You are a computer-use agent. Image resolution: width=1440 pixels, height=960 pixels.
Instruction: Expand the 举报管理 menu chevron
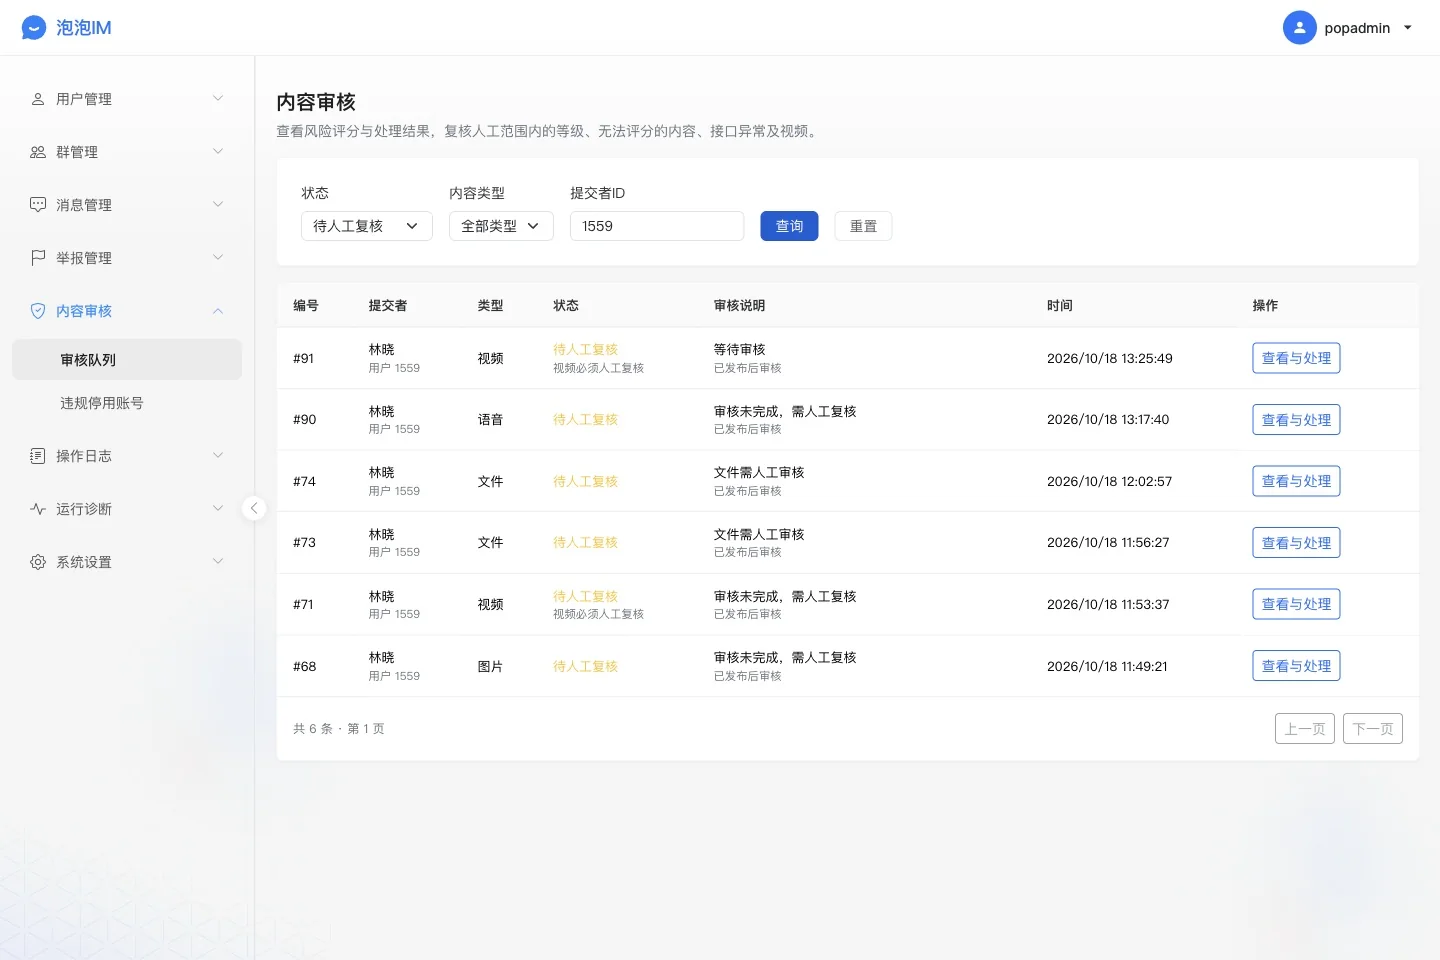click(218, 257)
